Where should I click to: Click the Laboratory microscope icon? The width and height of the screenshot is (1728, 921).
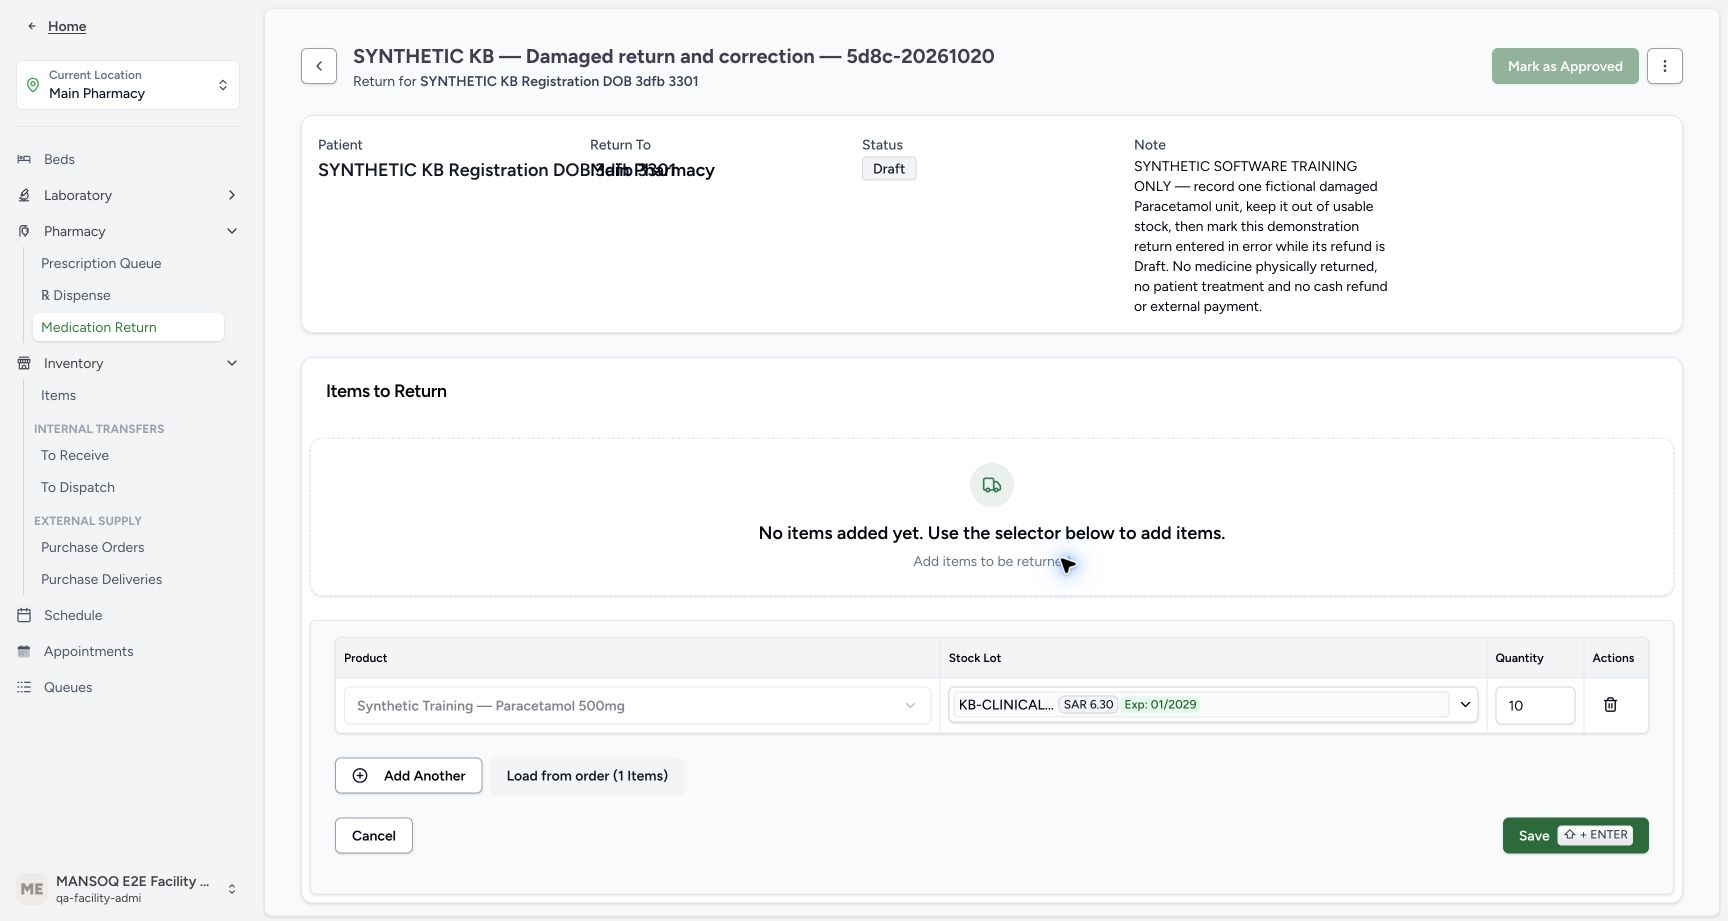click(x=24, y=195)
